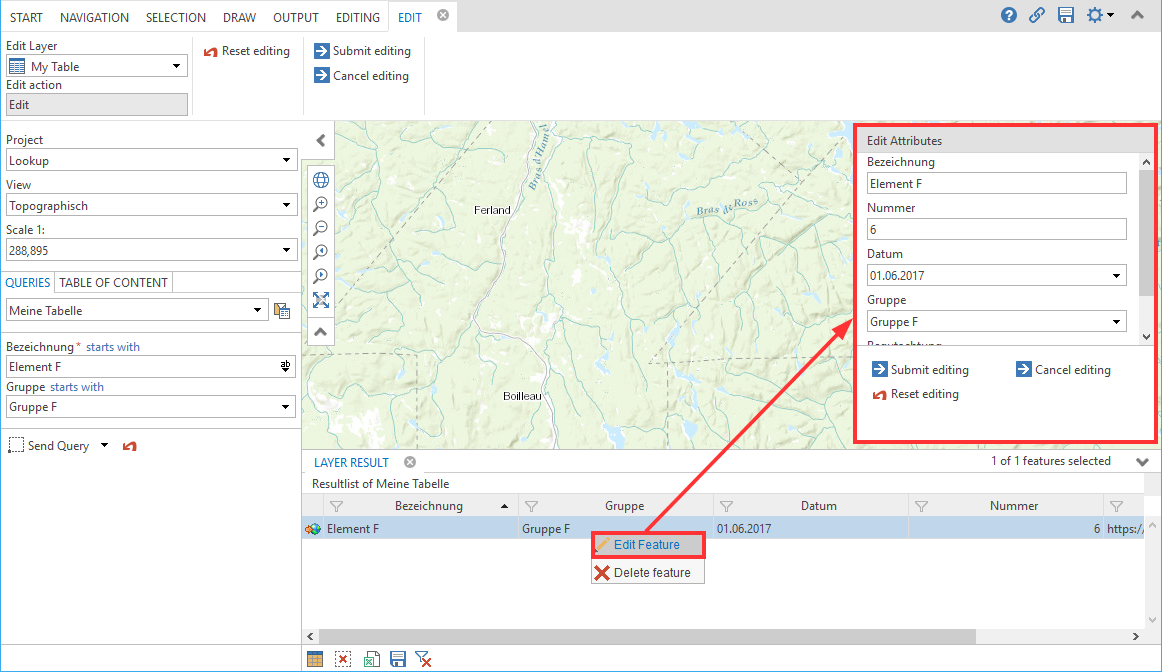Viewport: 1162px width, 672px height.
Task: Switch to the TABLE OF CONTENT tab
Action: pyautogui.click(x=114, y=283)
